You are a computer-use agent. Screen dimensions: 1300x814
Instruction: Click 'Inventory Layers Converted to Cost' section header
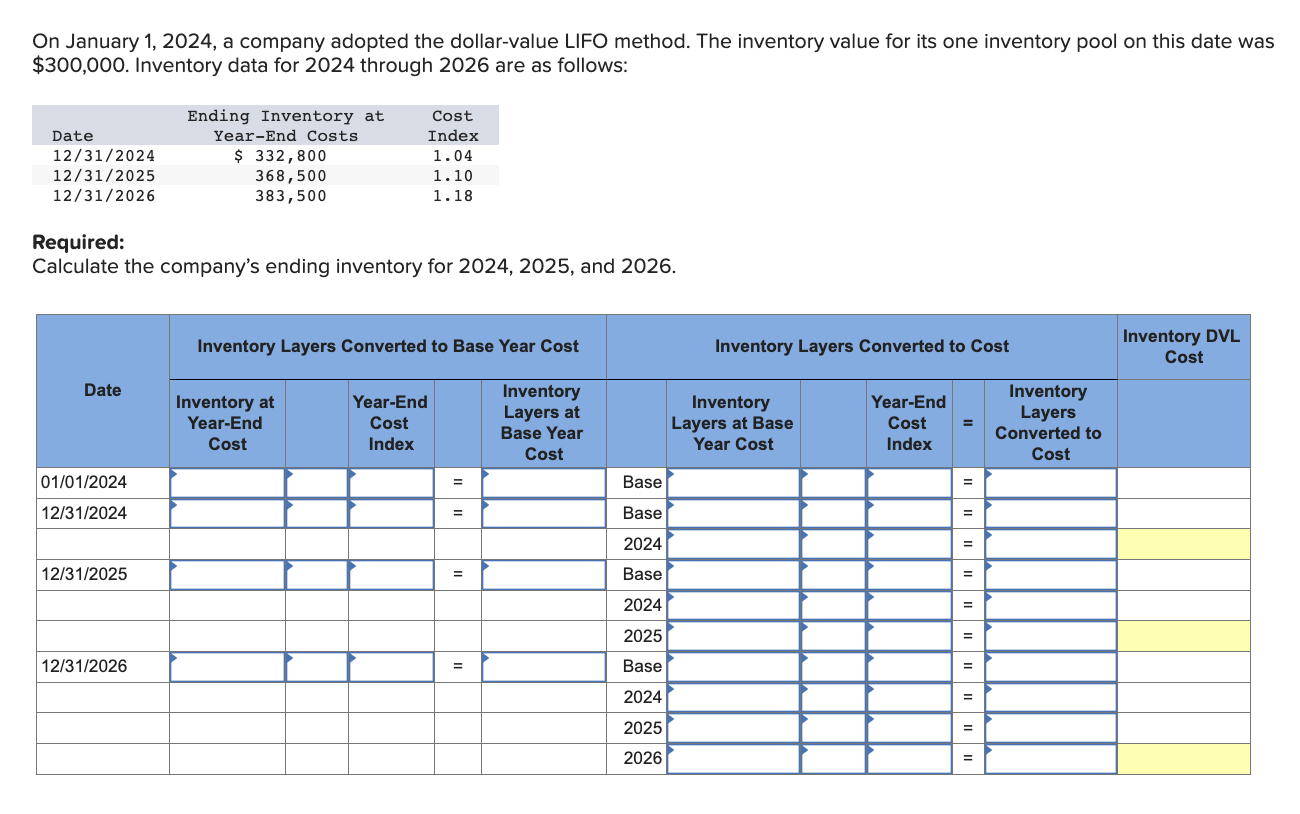pos(862,346)
